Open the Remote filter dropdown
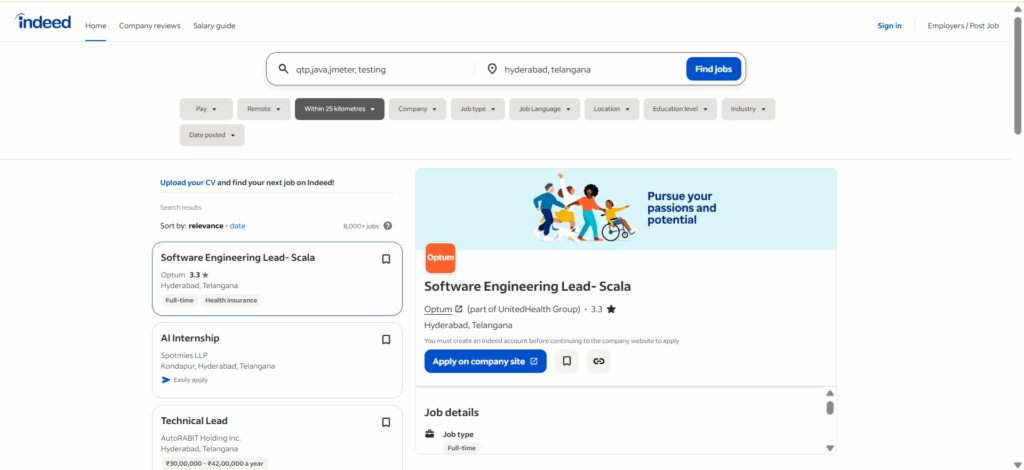The height and width of the screenshot is (470, 1024). [x=264, y=109]
